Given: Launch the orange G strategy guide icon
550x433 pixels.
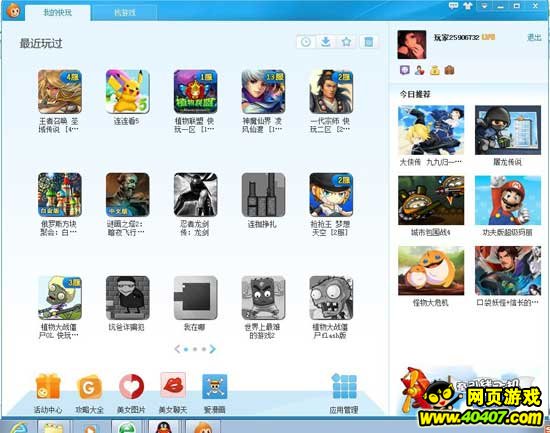Looking at the screenshot, I should [x=89, y=387].
